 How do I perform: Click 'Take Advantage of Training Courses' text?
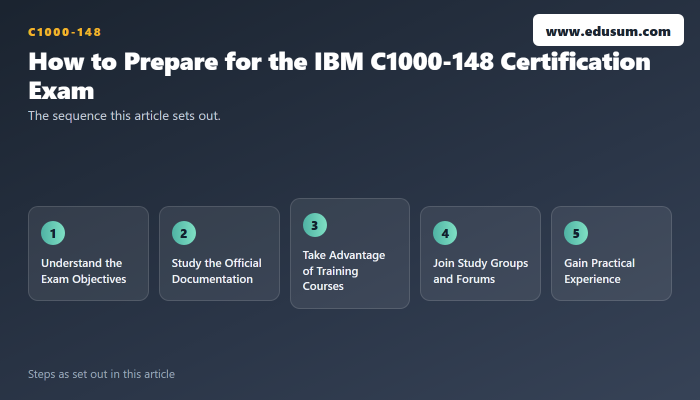[x=344, y=271]
